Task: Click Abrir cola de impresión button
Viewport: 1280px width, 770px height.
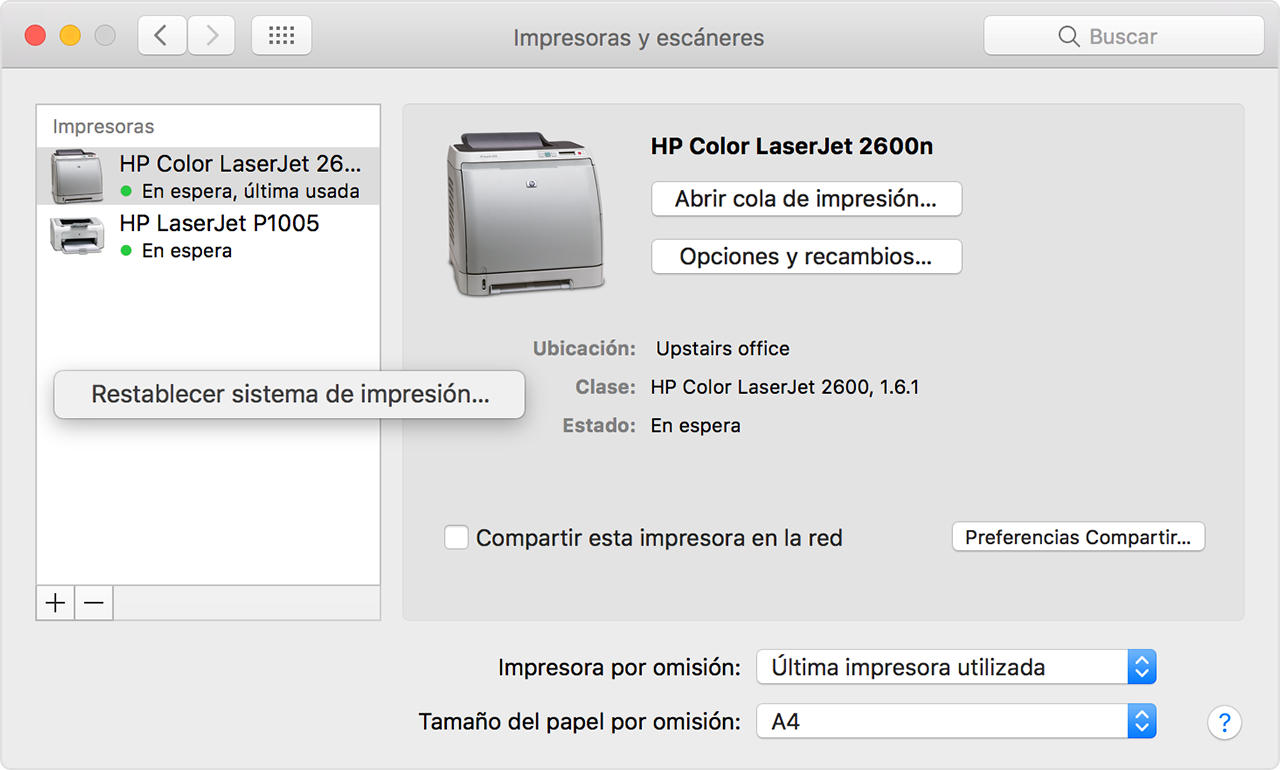Action: pos(806,198)
